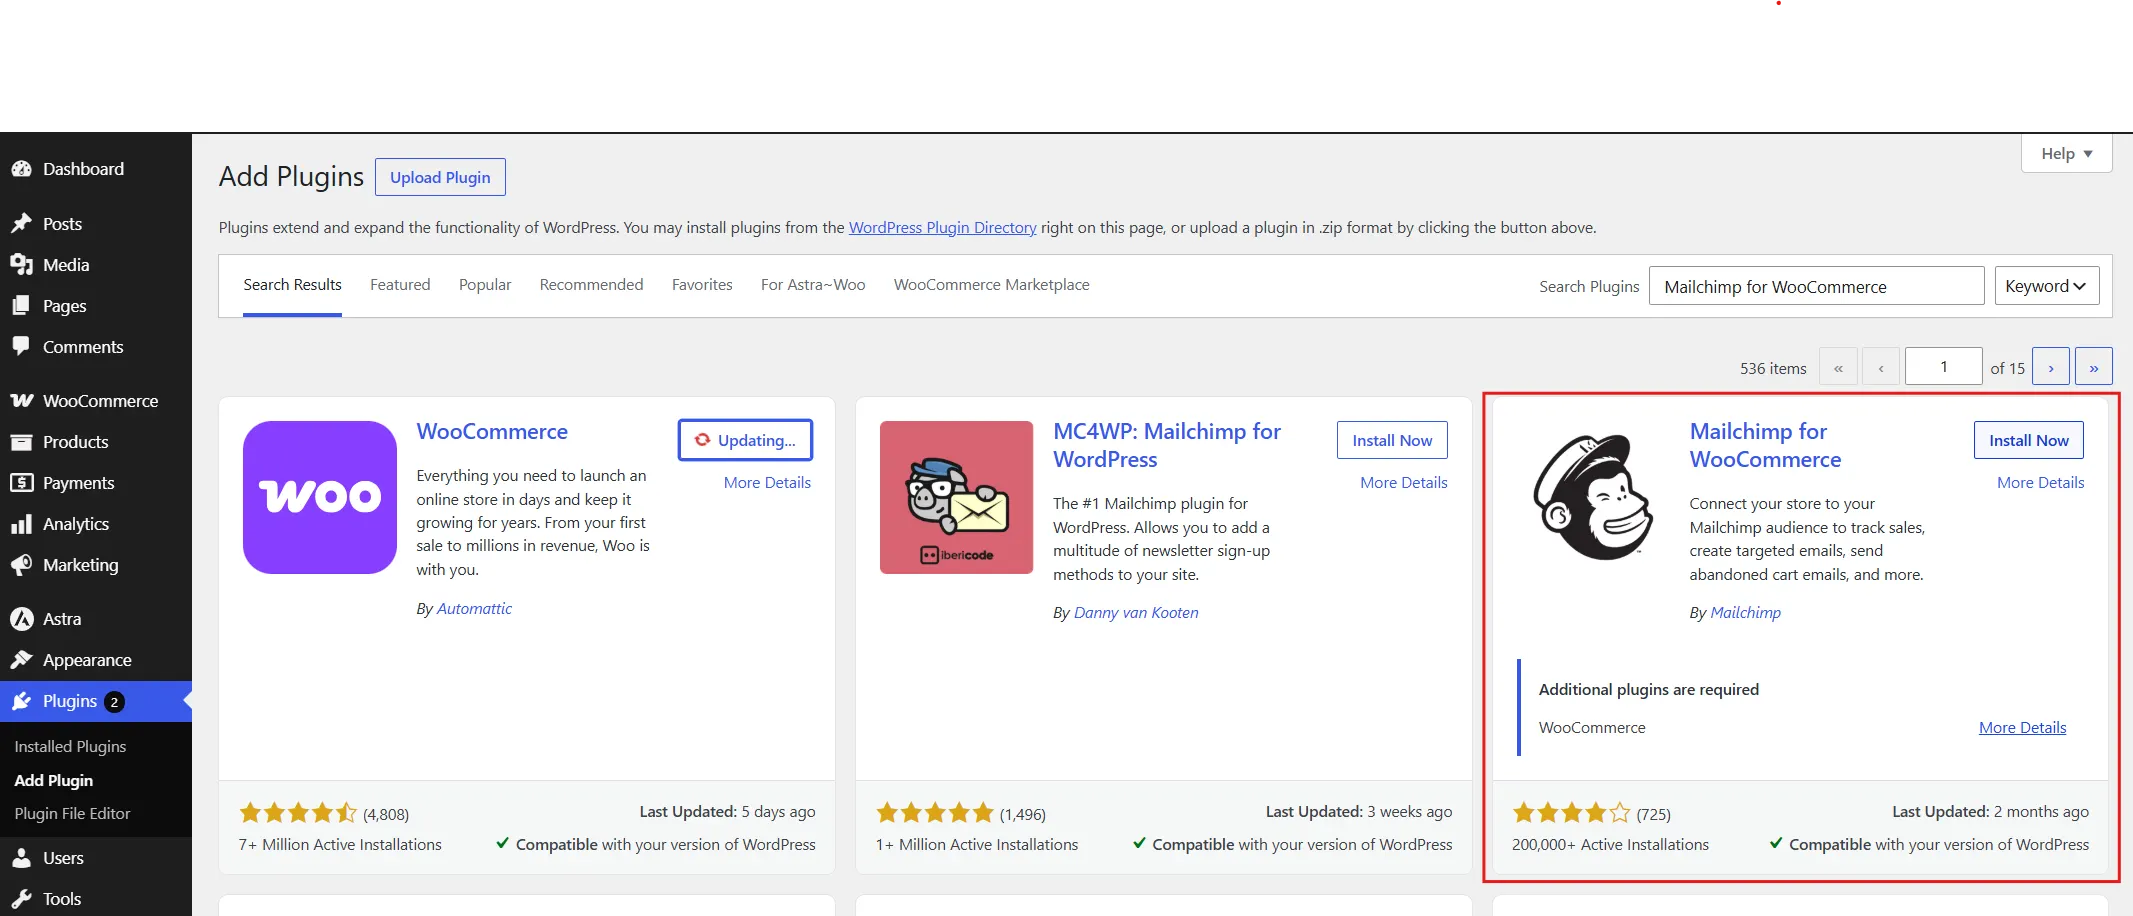The width and height of the screenshot is (2133, 916).
Task: Click the Marketing megaphone icon
Action: pos(21,564)
